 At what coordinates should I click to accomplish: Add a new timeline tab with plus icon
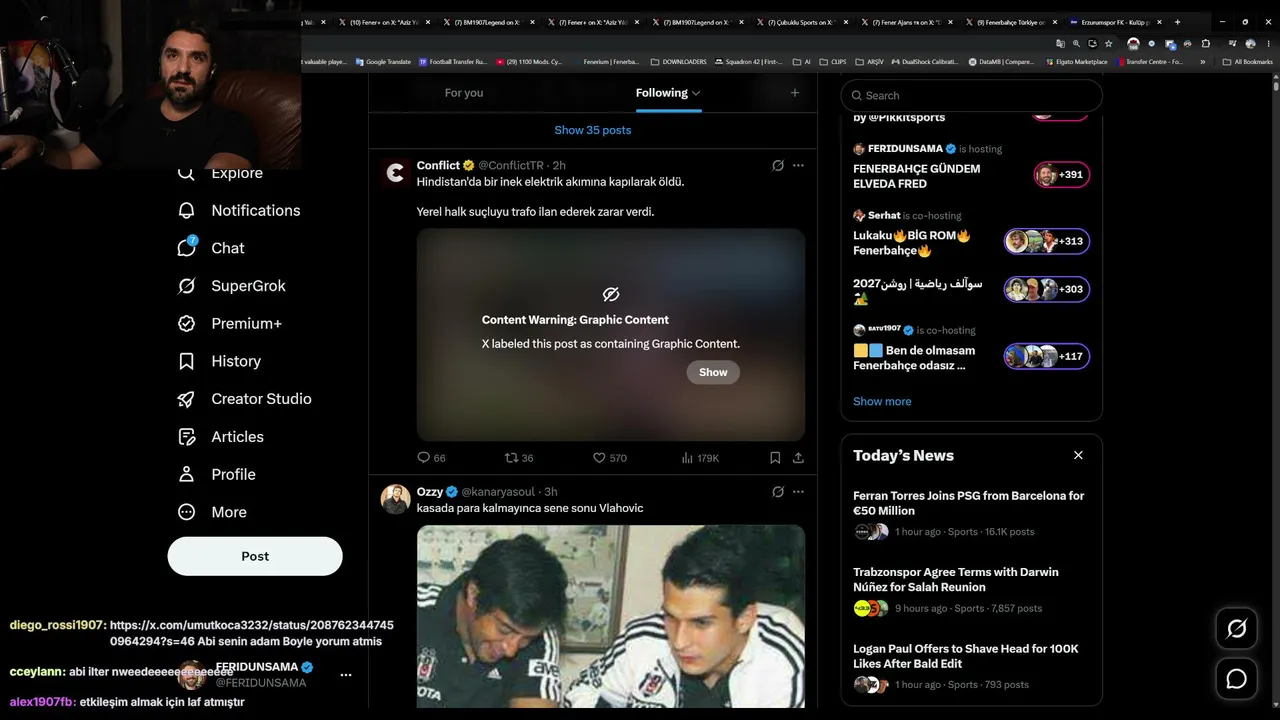795,93
